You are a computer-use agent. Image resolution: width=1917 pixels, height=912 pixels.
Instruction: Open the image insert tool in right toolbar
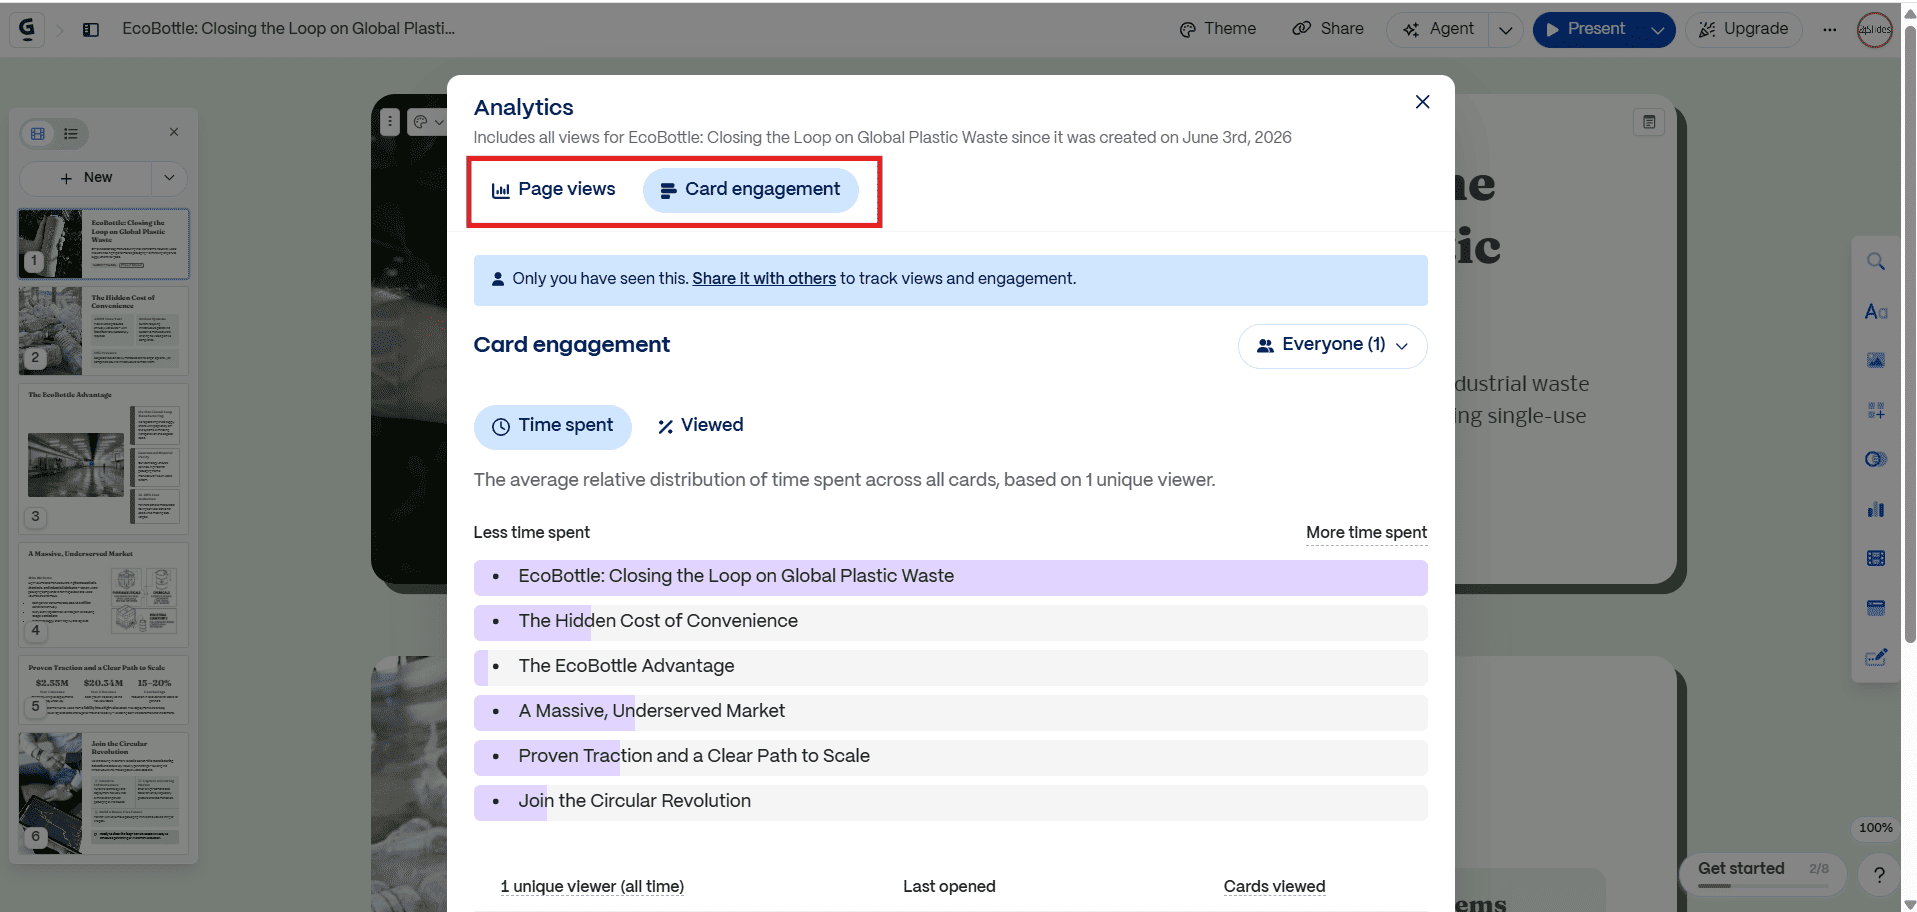[1876, 360]
